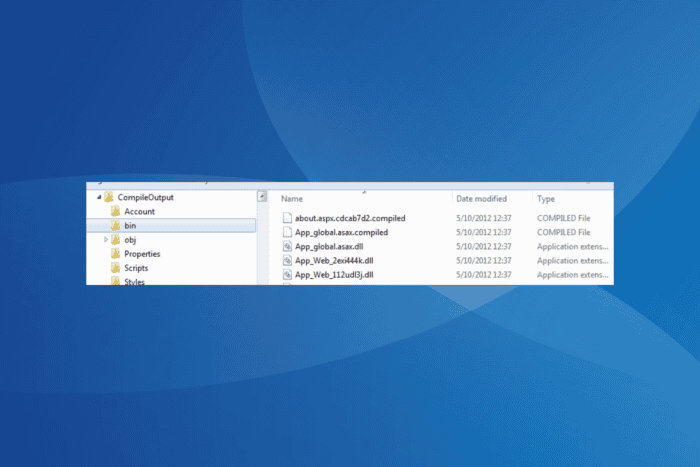Click the scroll up arrow of tree pane
This screenshot has width=700, height=467.
click(262, 196)
